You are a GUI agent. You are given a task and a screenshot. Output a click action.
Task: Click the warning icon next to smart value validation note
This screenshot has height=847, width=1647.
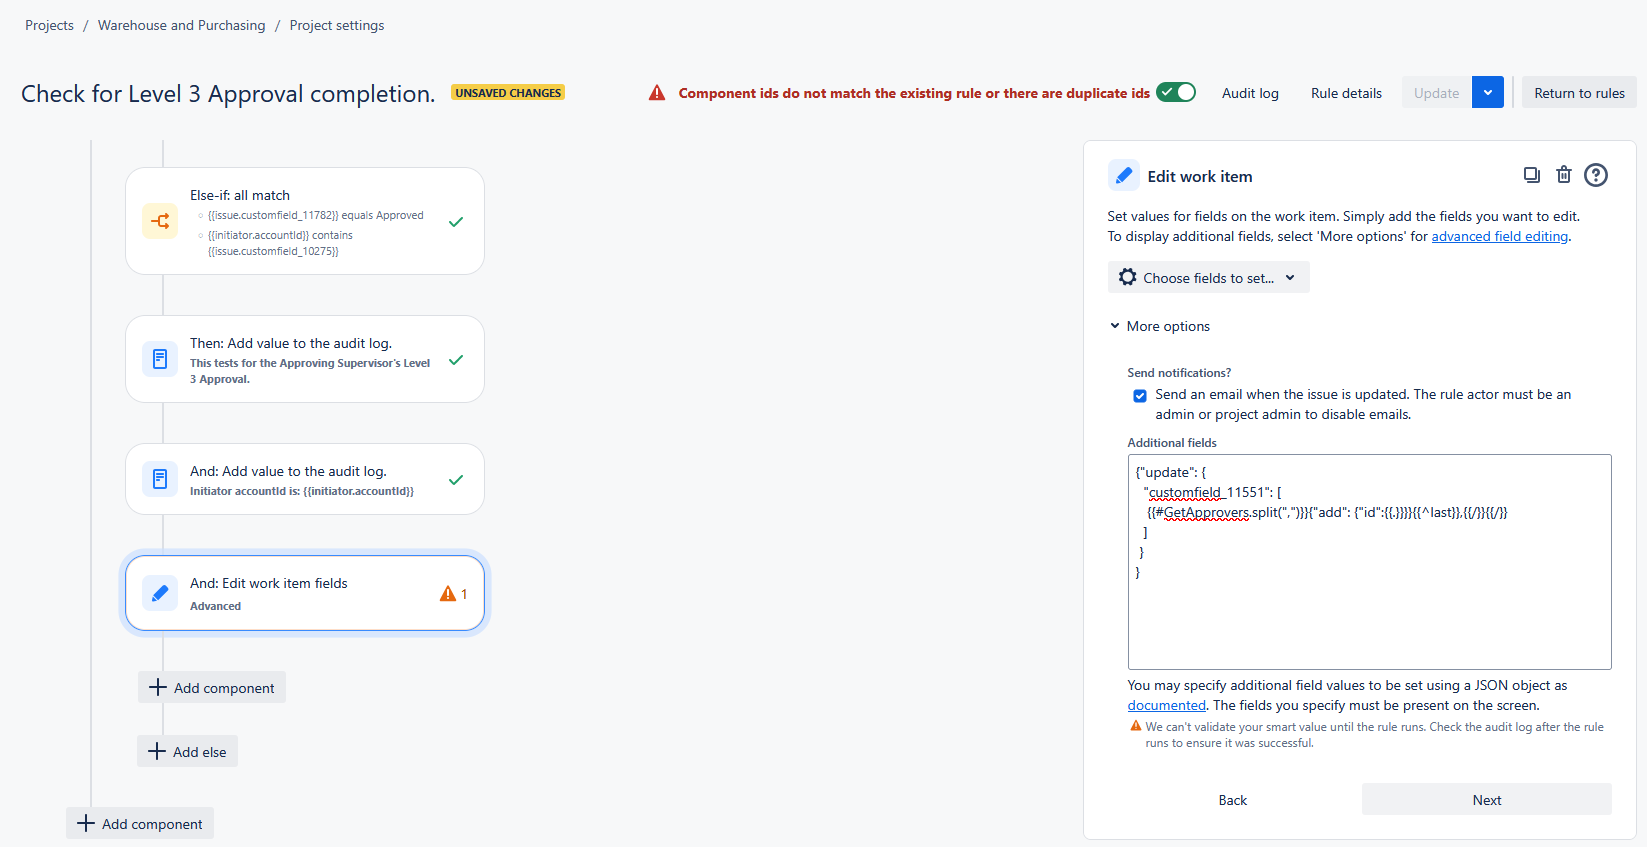click(x=1136, y=726)
